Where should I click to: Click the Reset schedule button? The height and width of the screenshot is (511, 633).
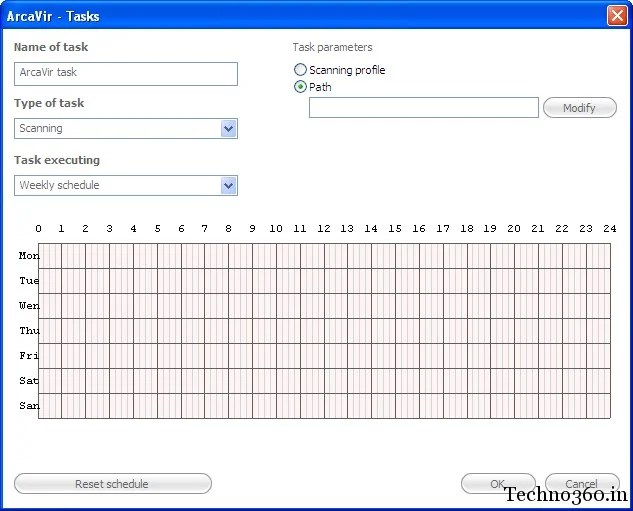(x=113, y=484)
